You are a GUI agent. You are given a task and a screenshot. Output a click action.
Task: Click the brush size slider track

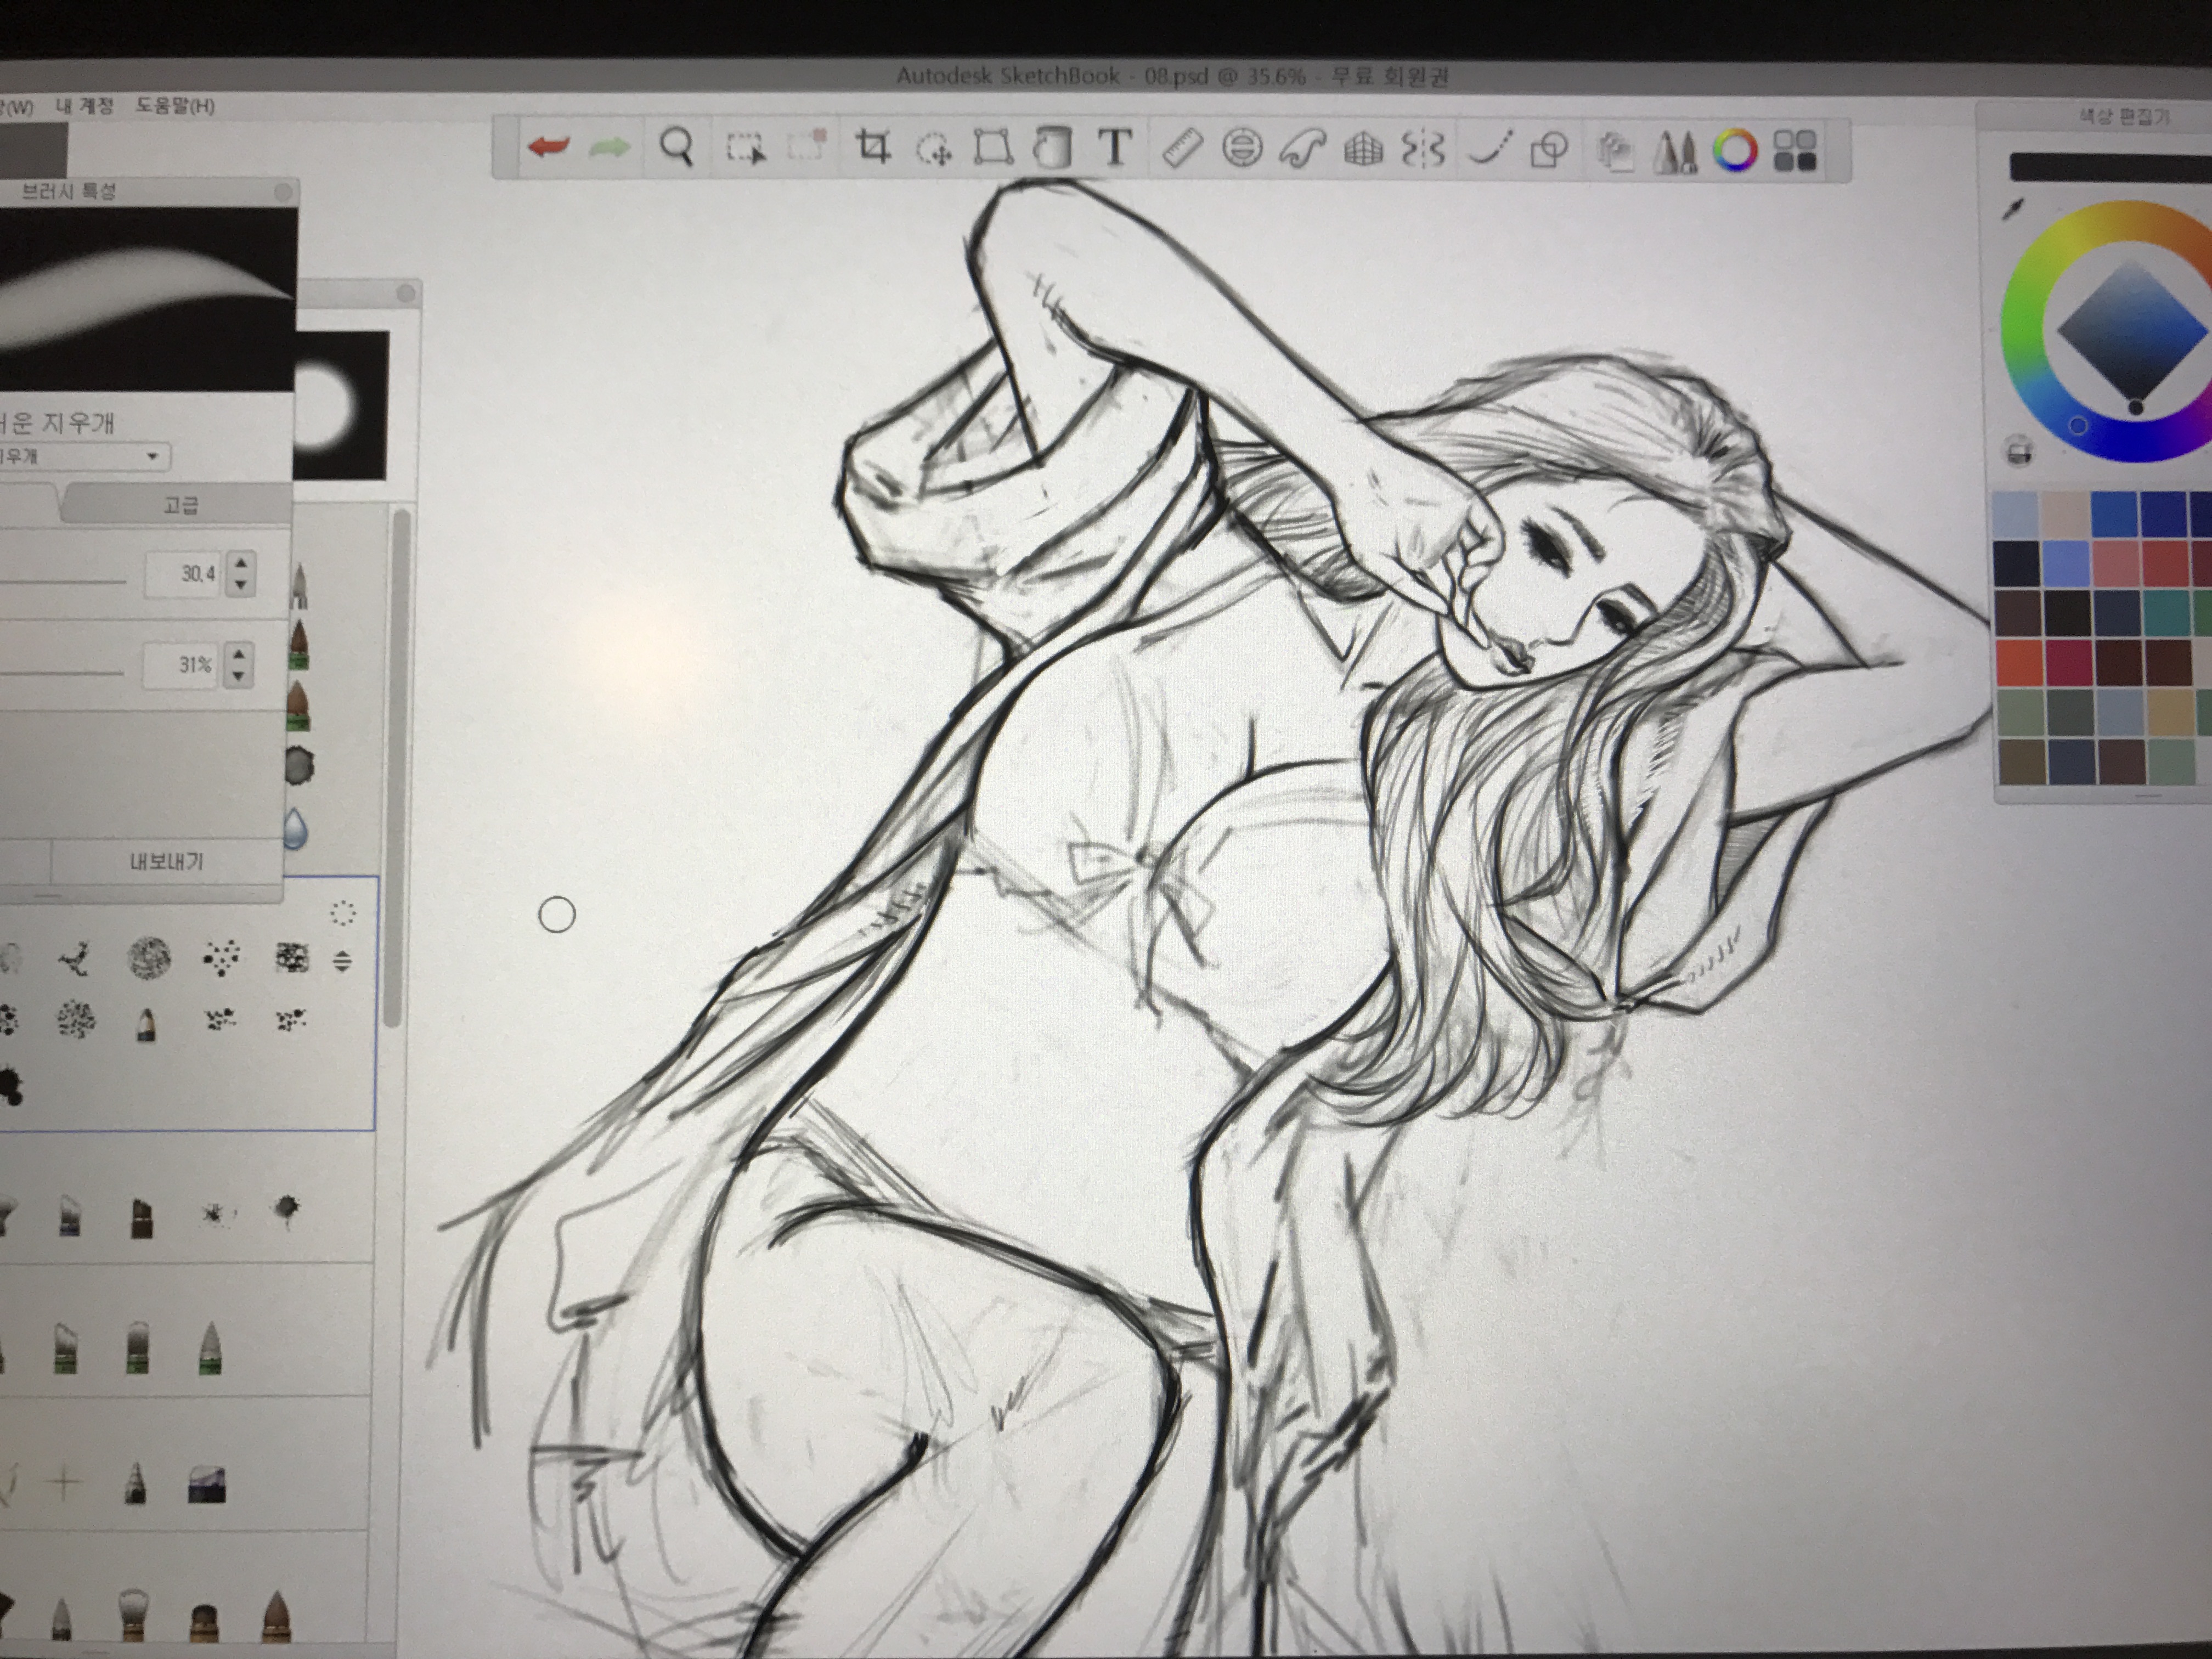63,581
